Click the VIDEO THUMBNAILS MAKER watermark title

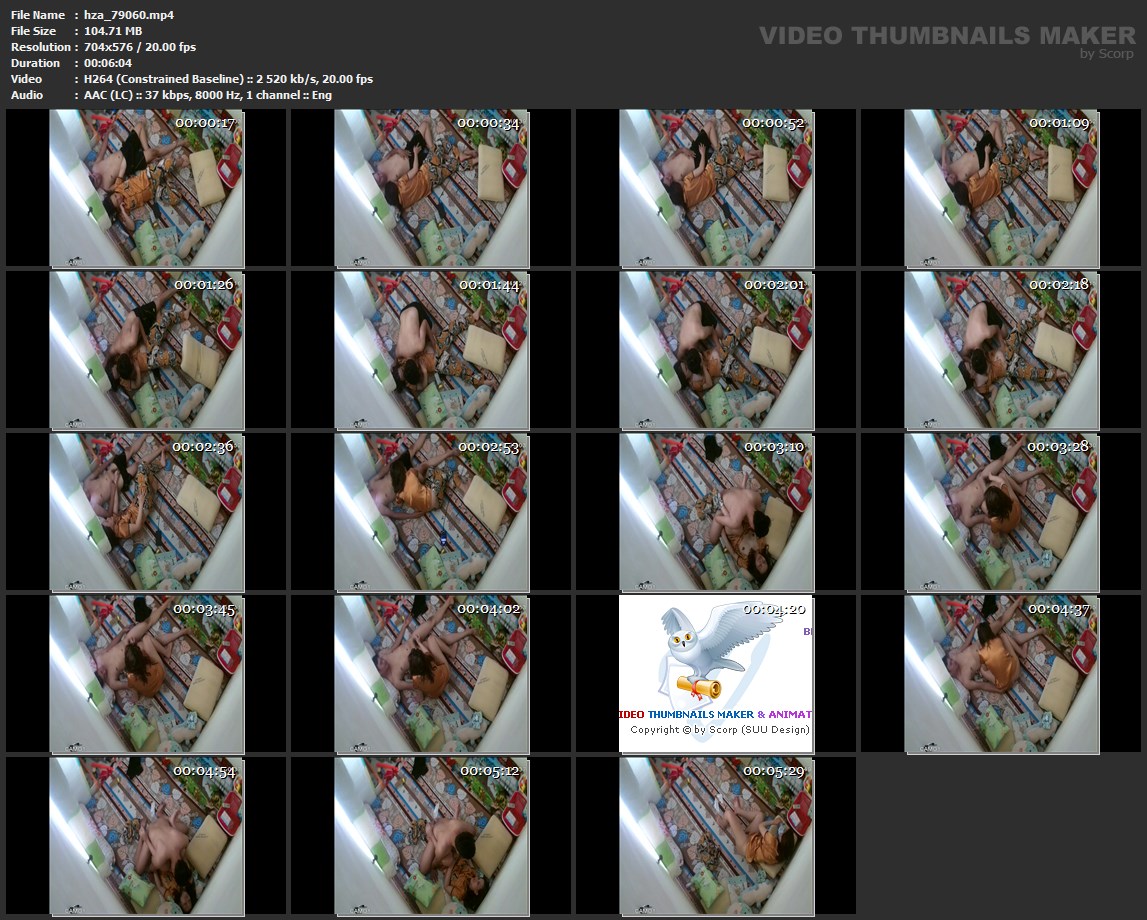946,36
